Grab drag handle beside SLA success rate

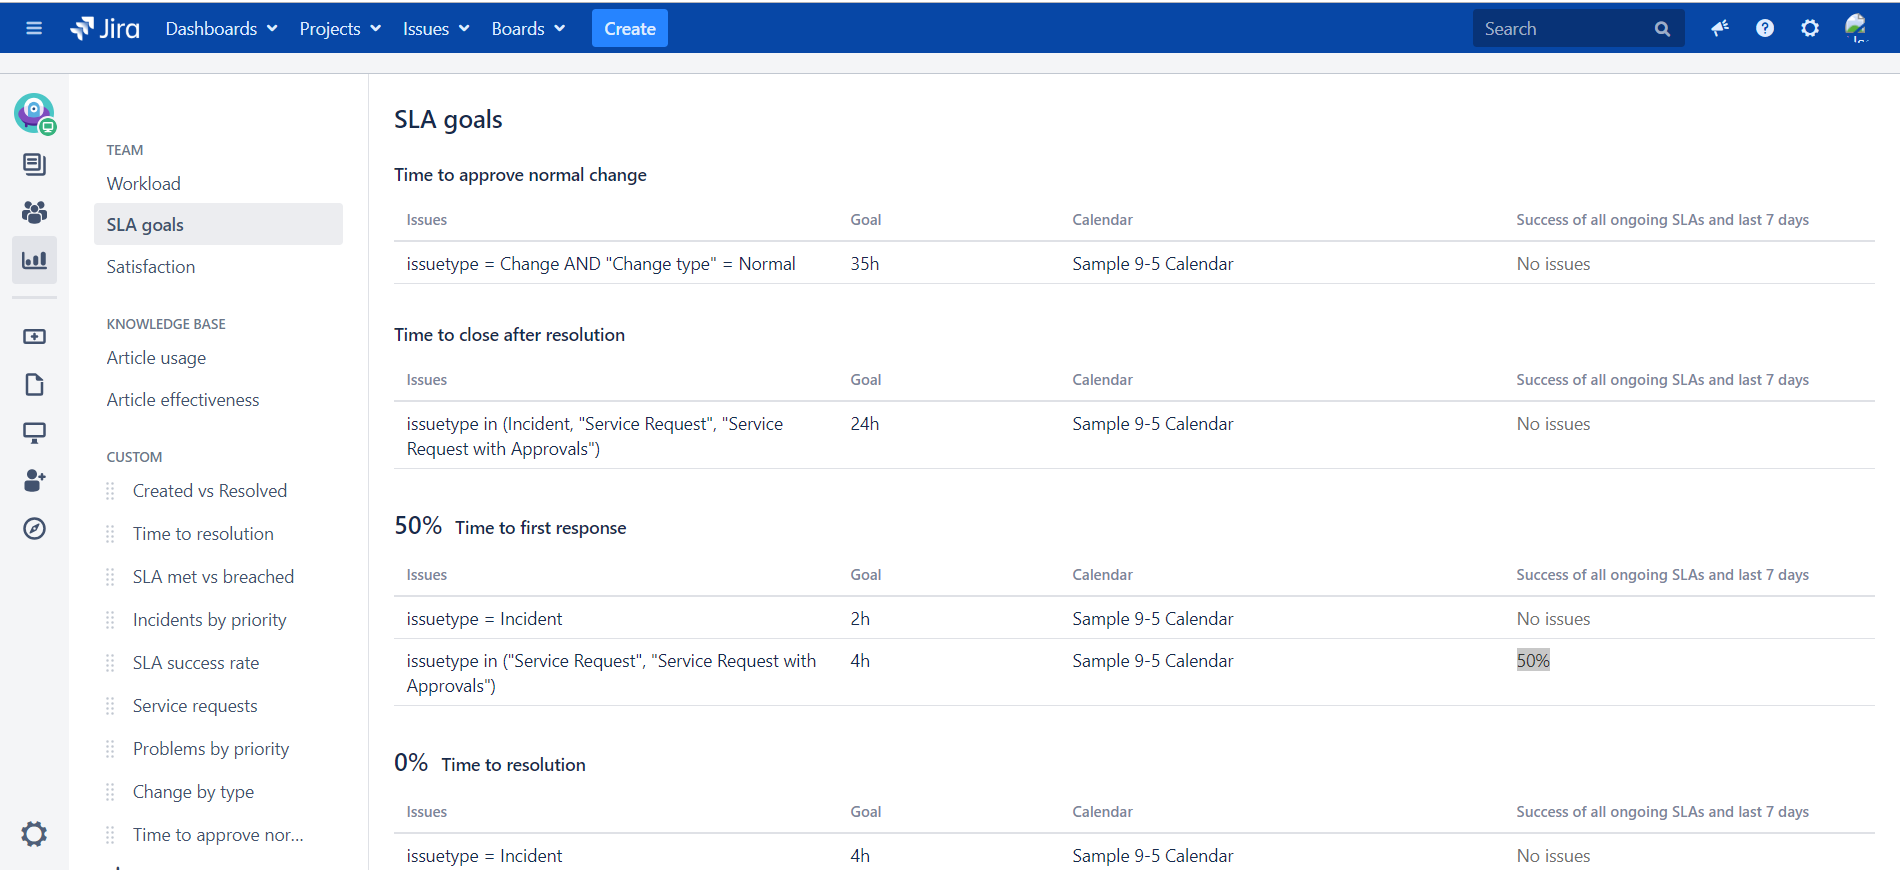(110, 663)
